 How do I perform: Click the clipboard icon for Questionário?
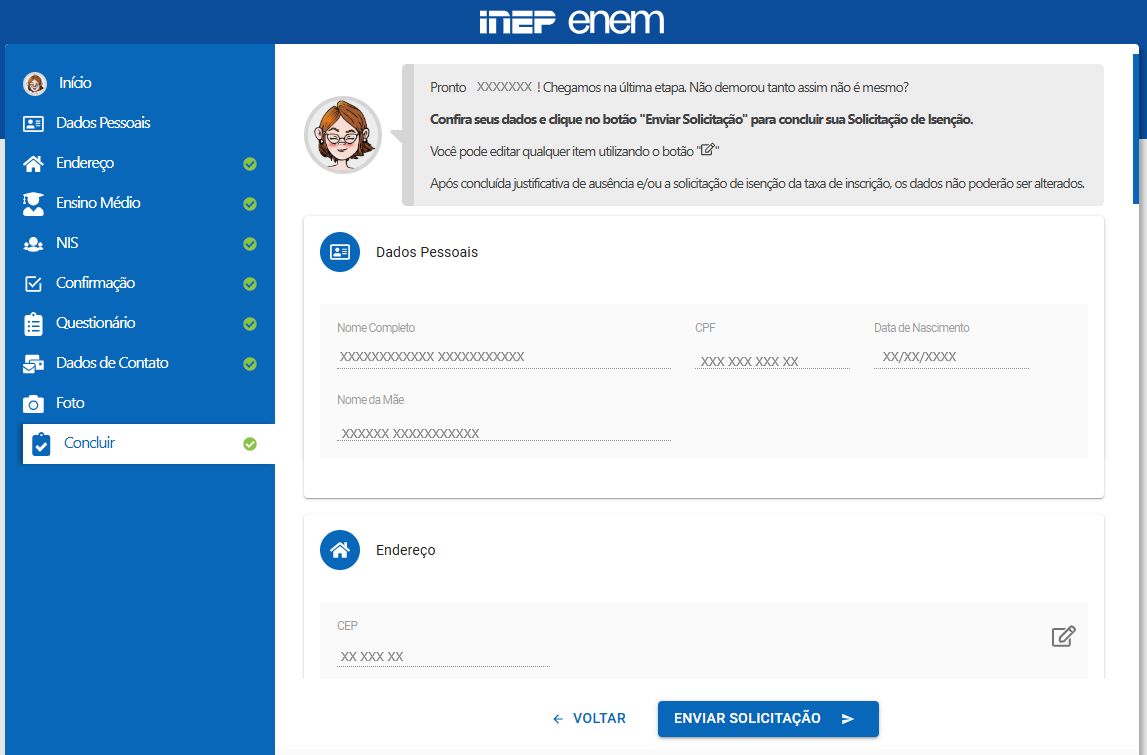[x=34, y=323]
